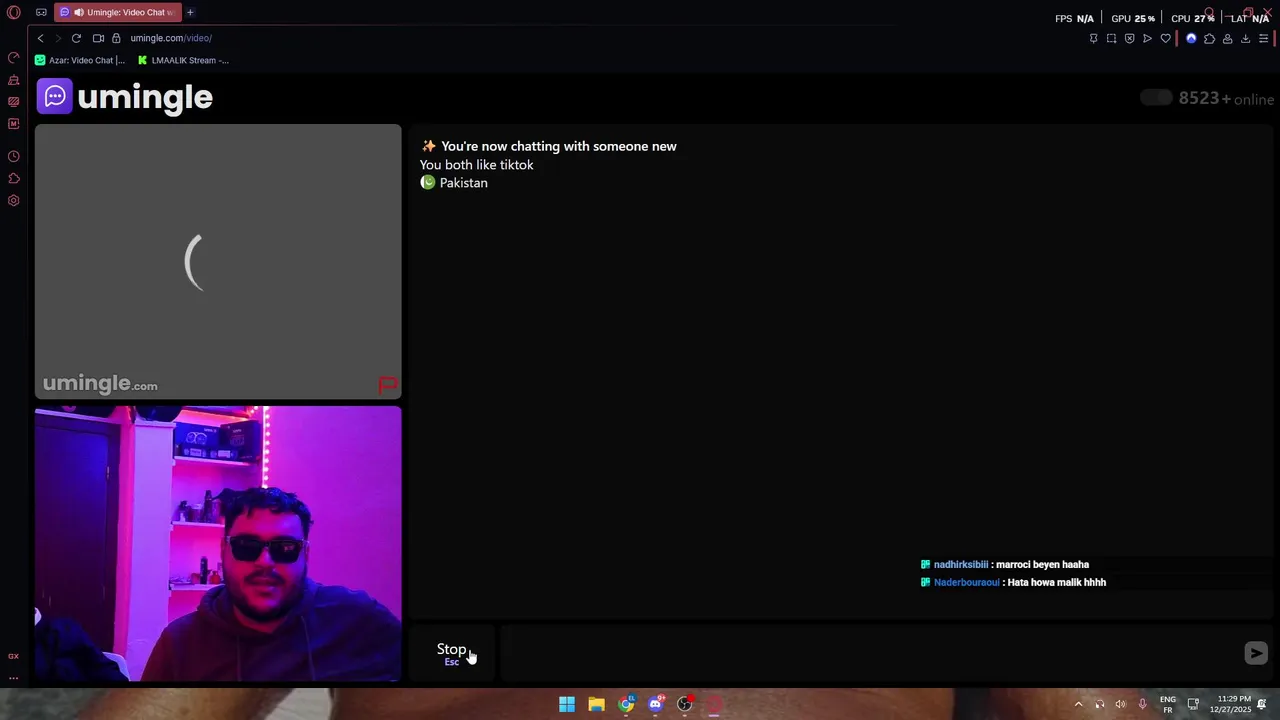View site security padlock info

(116, 38)
